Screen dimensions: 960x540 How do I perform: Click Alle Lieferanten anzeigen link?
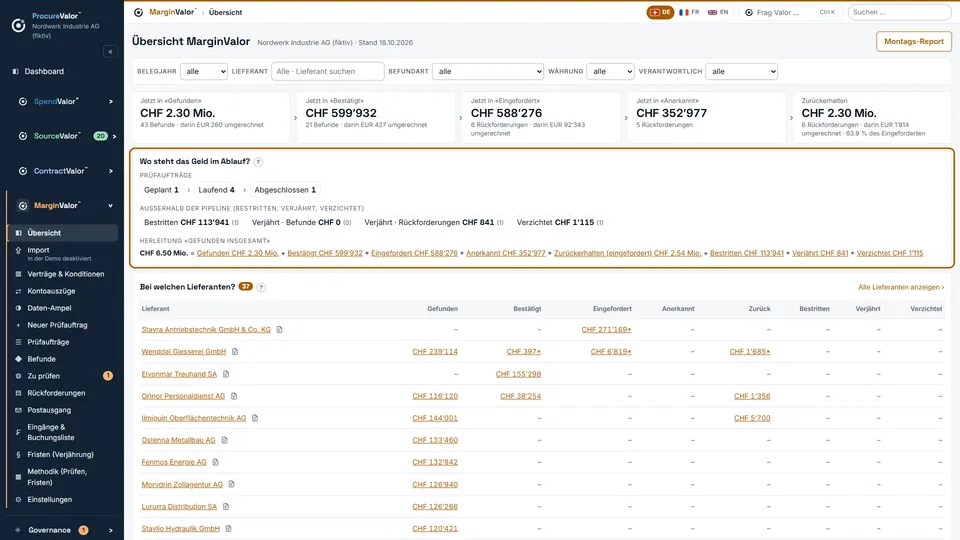(901, 287)
